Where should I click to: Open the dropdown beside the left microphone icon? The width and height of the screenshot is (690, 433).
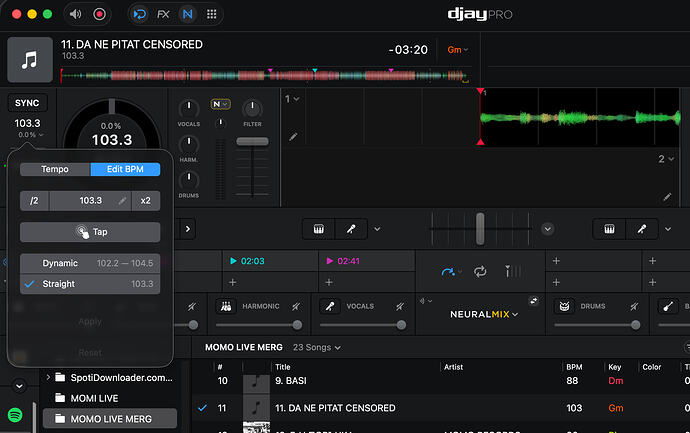pyautogui.click(x=377, y=229)
